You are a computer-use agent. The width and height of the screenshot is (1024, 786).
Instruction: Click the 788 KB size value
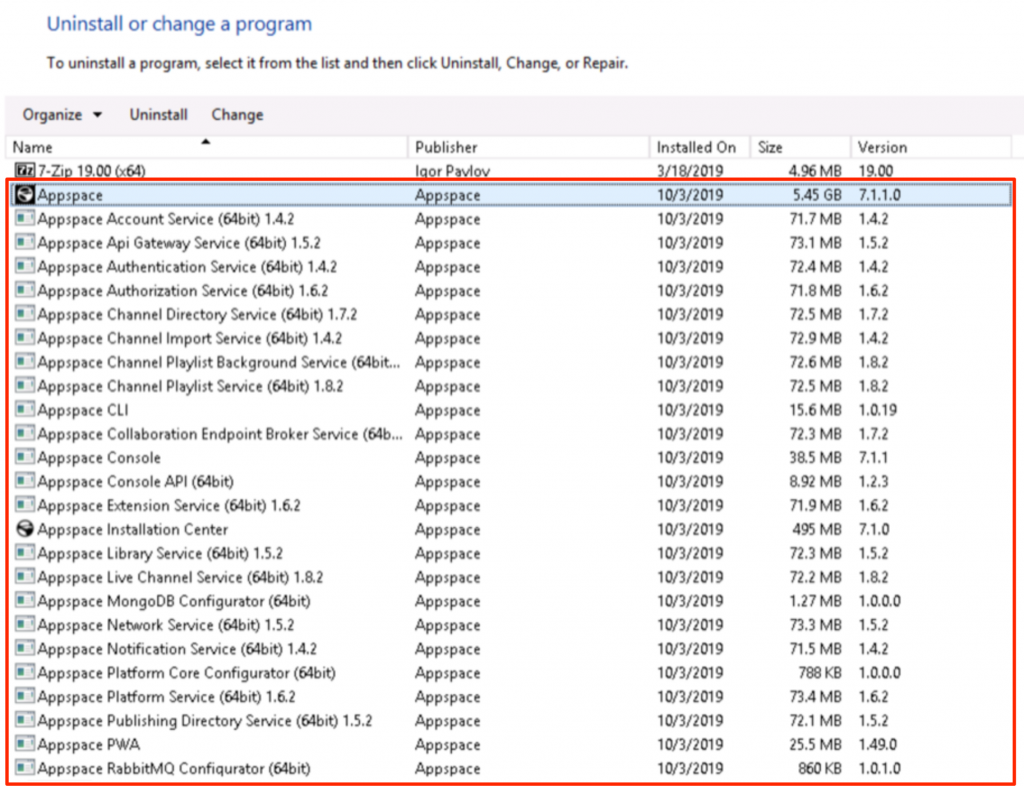click(x=820, y=672)
